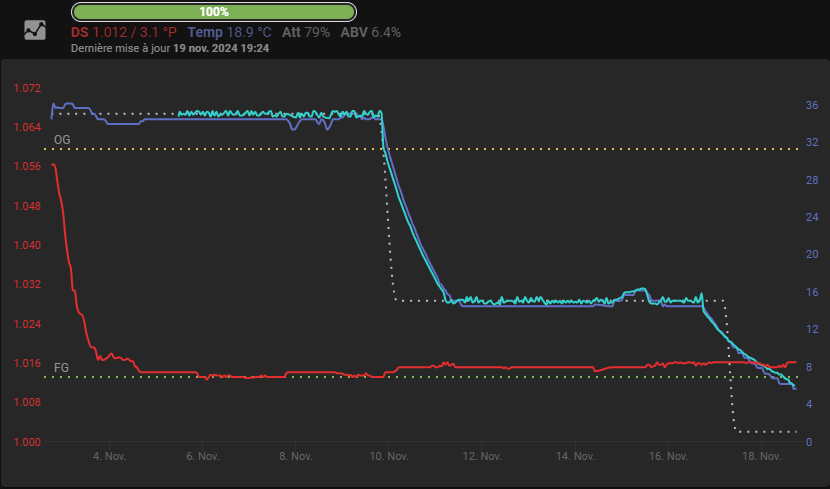Image resolution: width=830 pixels, height=489 pixels.
Task: Click the 16 temperature axis label
Action: pos(812,292)
